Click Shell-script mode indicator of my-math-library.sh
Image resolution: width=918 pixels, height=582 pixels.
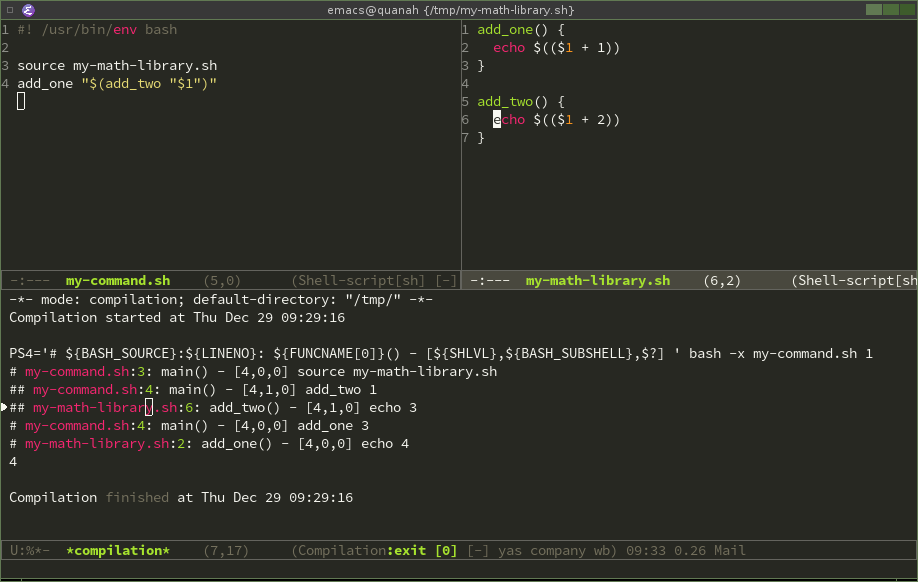pyautogui.click(x=854, y=281)
